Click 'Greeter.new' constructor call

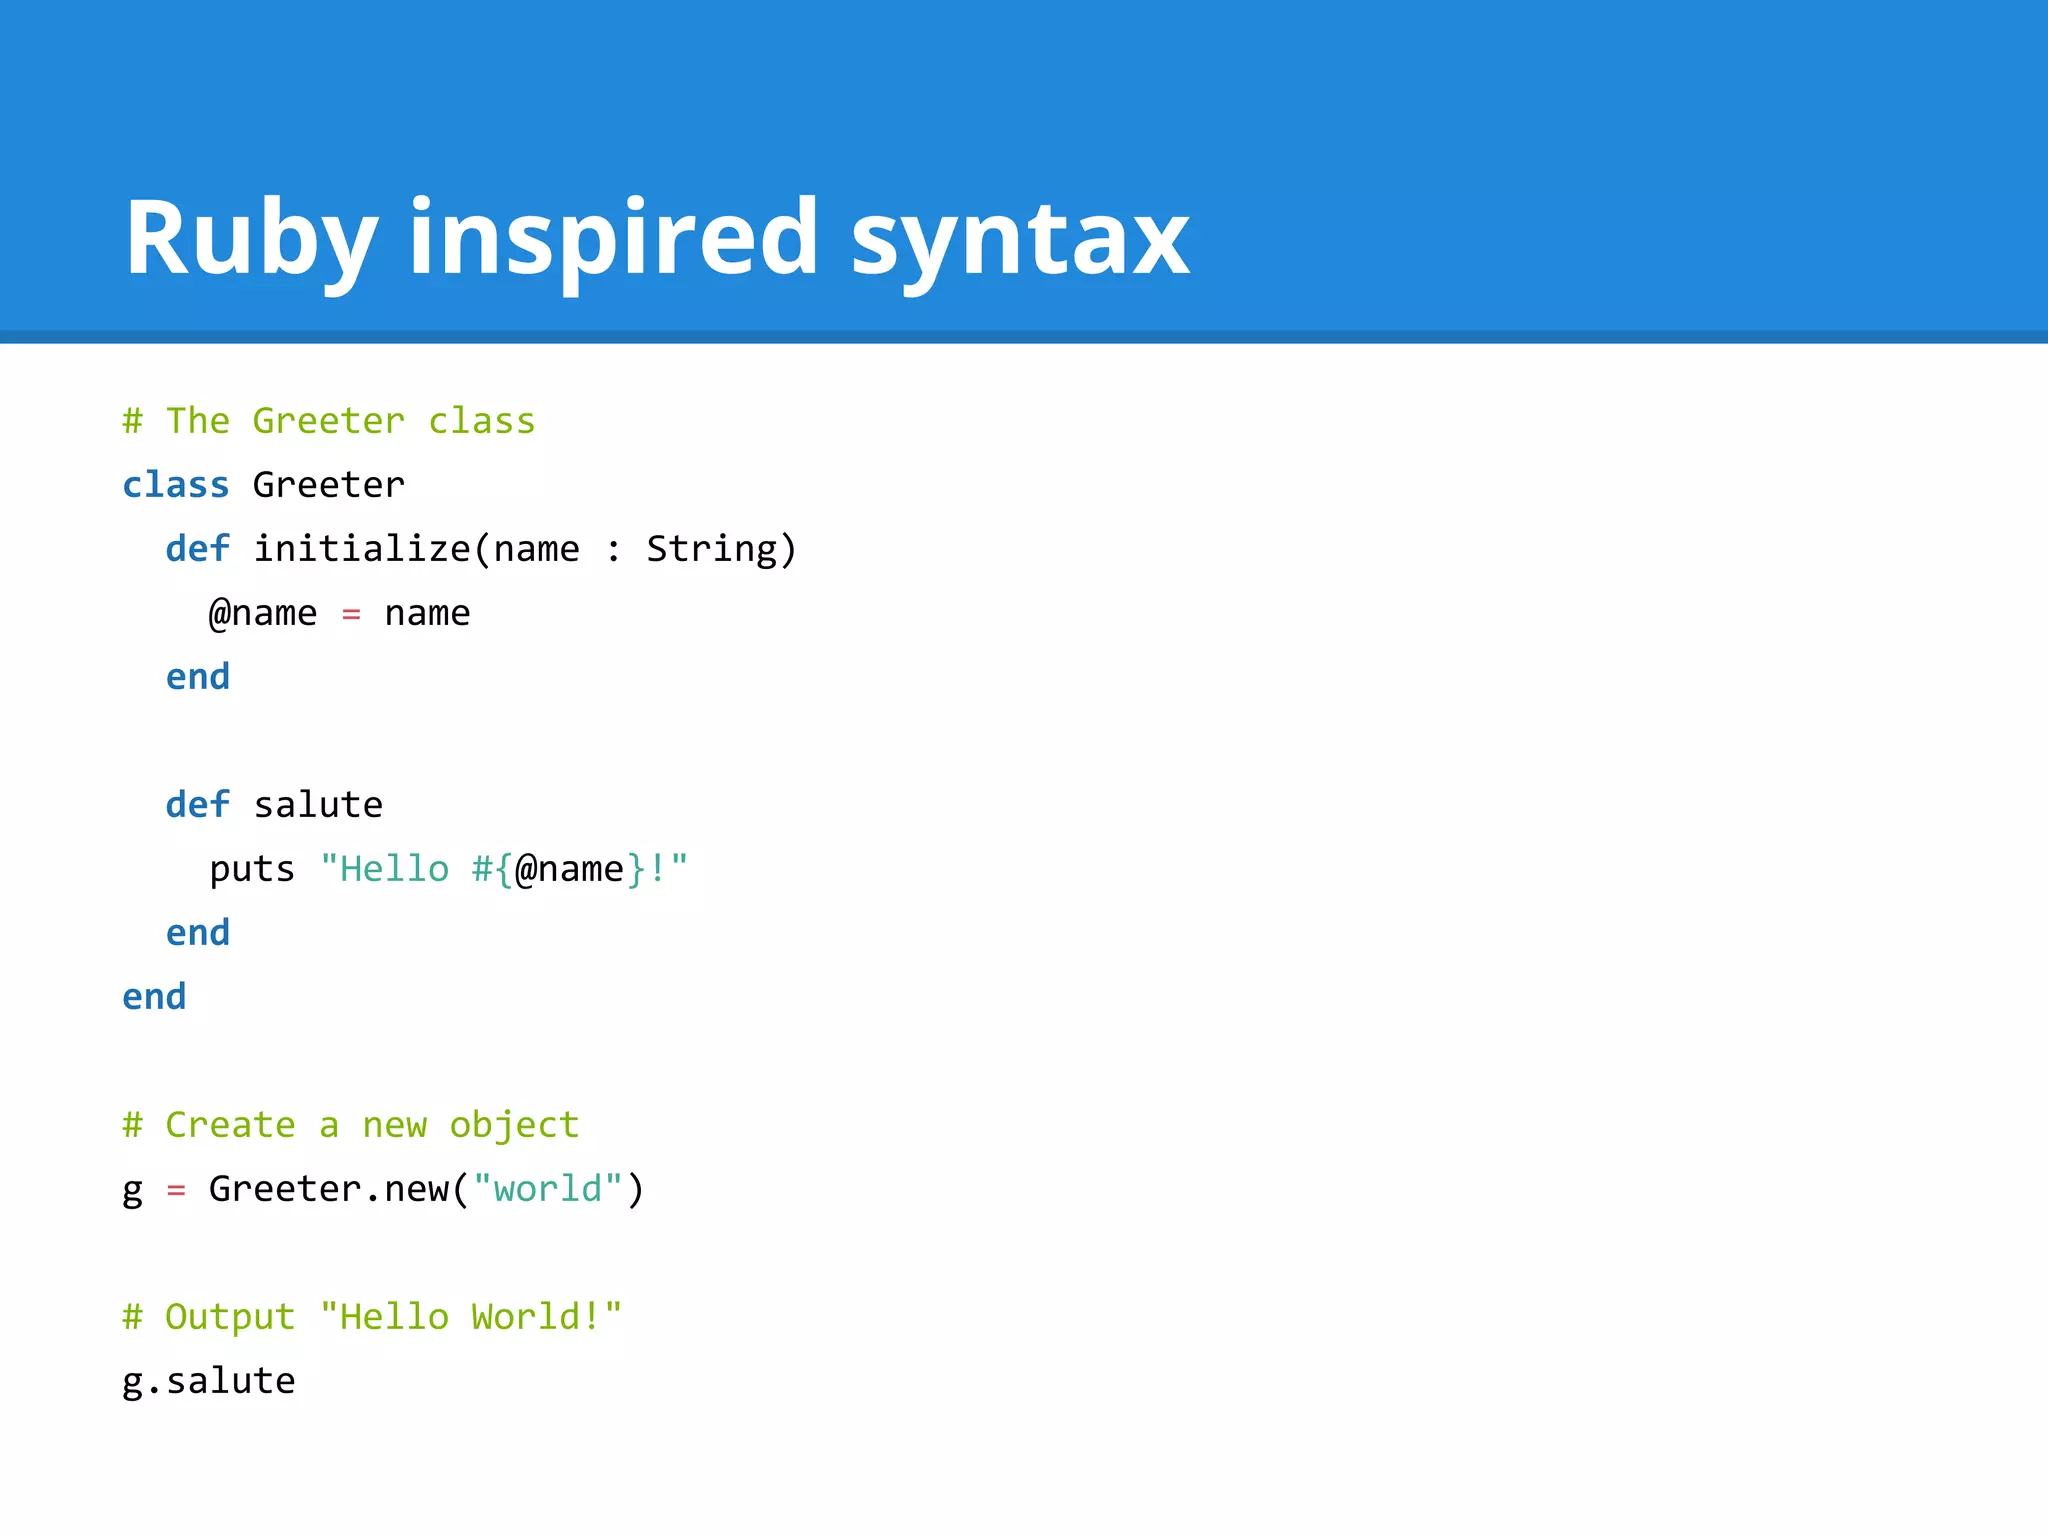point(328,1189)
